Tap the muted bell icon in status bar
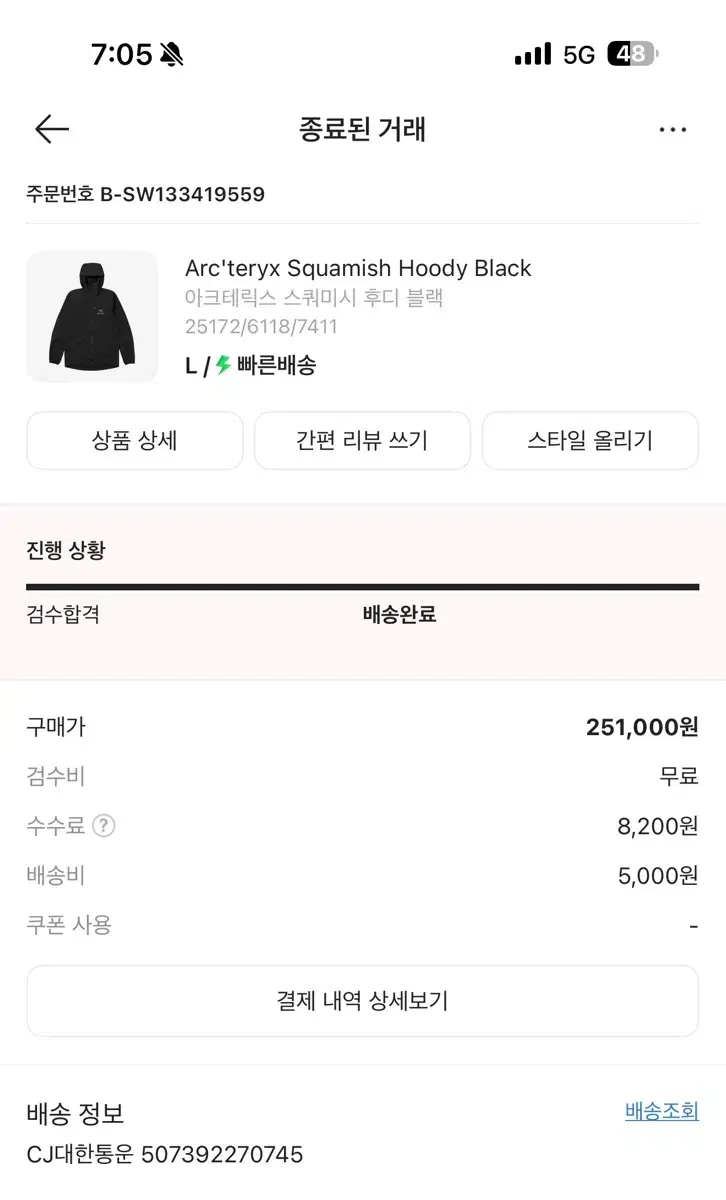Image resolution: width=726 pixels, height=1200 pixels. click(x=172, y=55)
